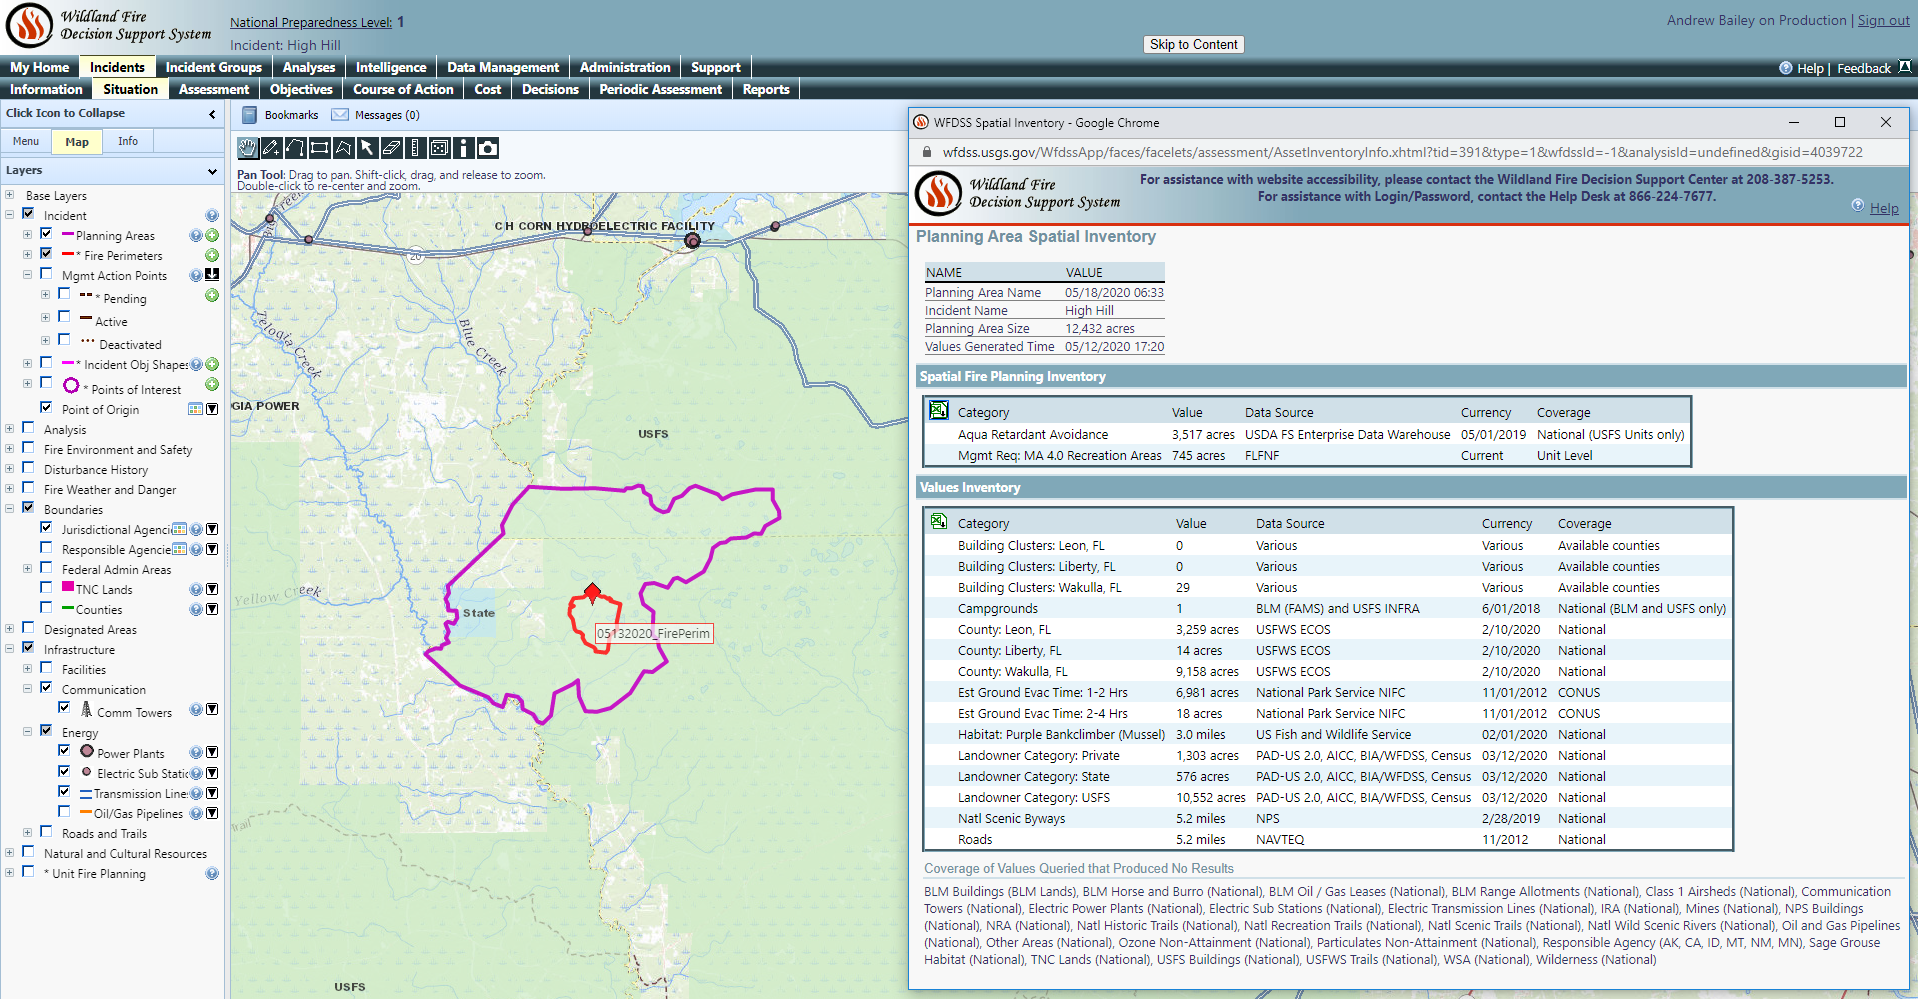Open dropdown arrow for Power Plants layer

[x=212, y=753]
